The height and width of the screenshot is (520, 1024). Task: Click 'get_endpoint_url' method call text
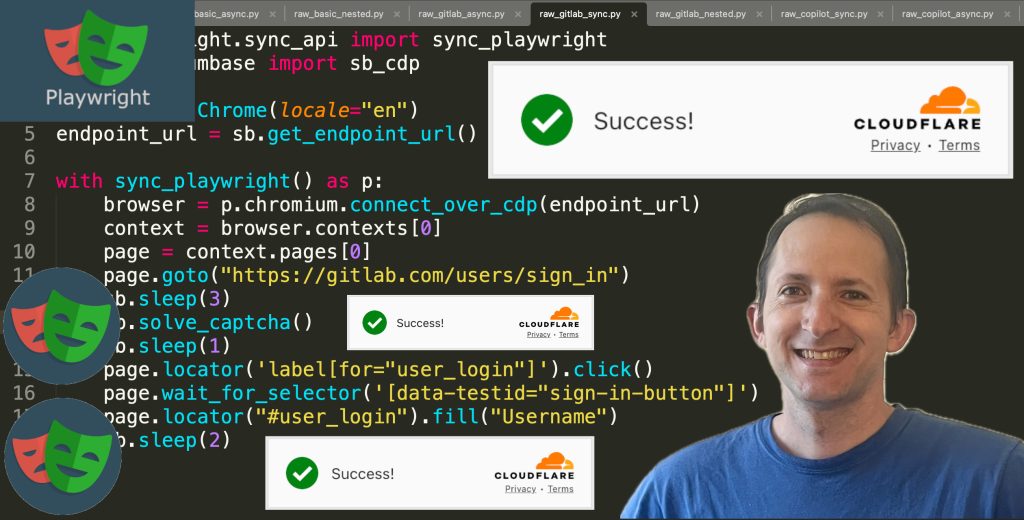360,134
